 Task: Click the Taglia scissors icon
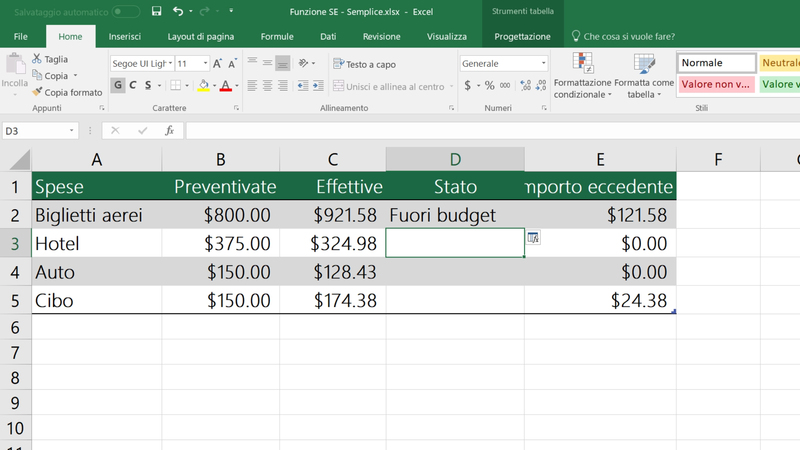click(x=37, y=59)
